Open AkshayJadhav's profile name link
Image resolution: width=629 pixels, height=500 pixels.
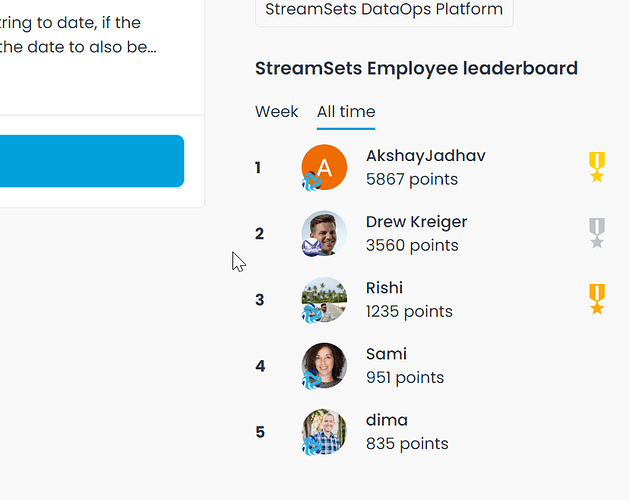(x=426, y=156)
